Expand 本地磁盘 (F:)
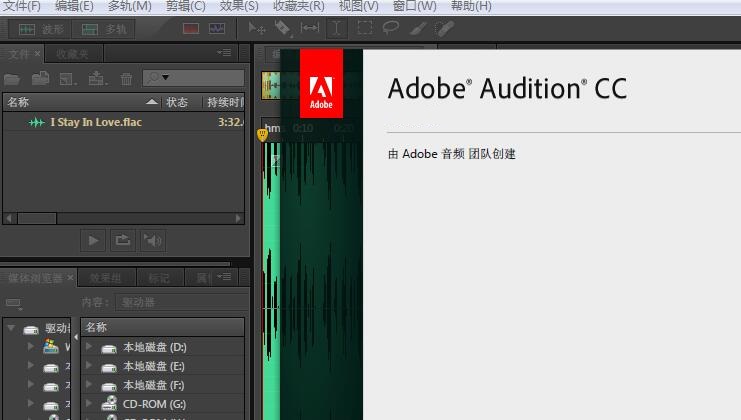Screen dimensions: 741x420 pyautogui.click(x=89, y=384)
